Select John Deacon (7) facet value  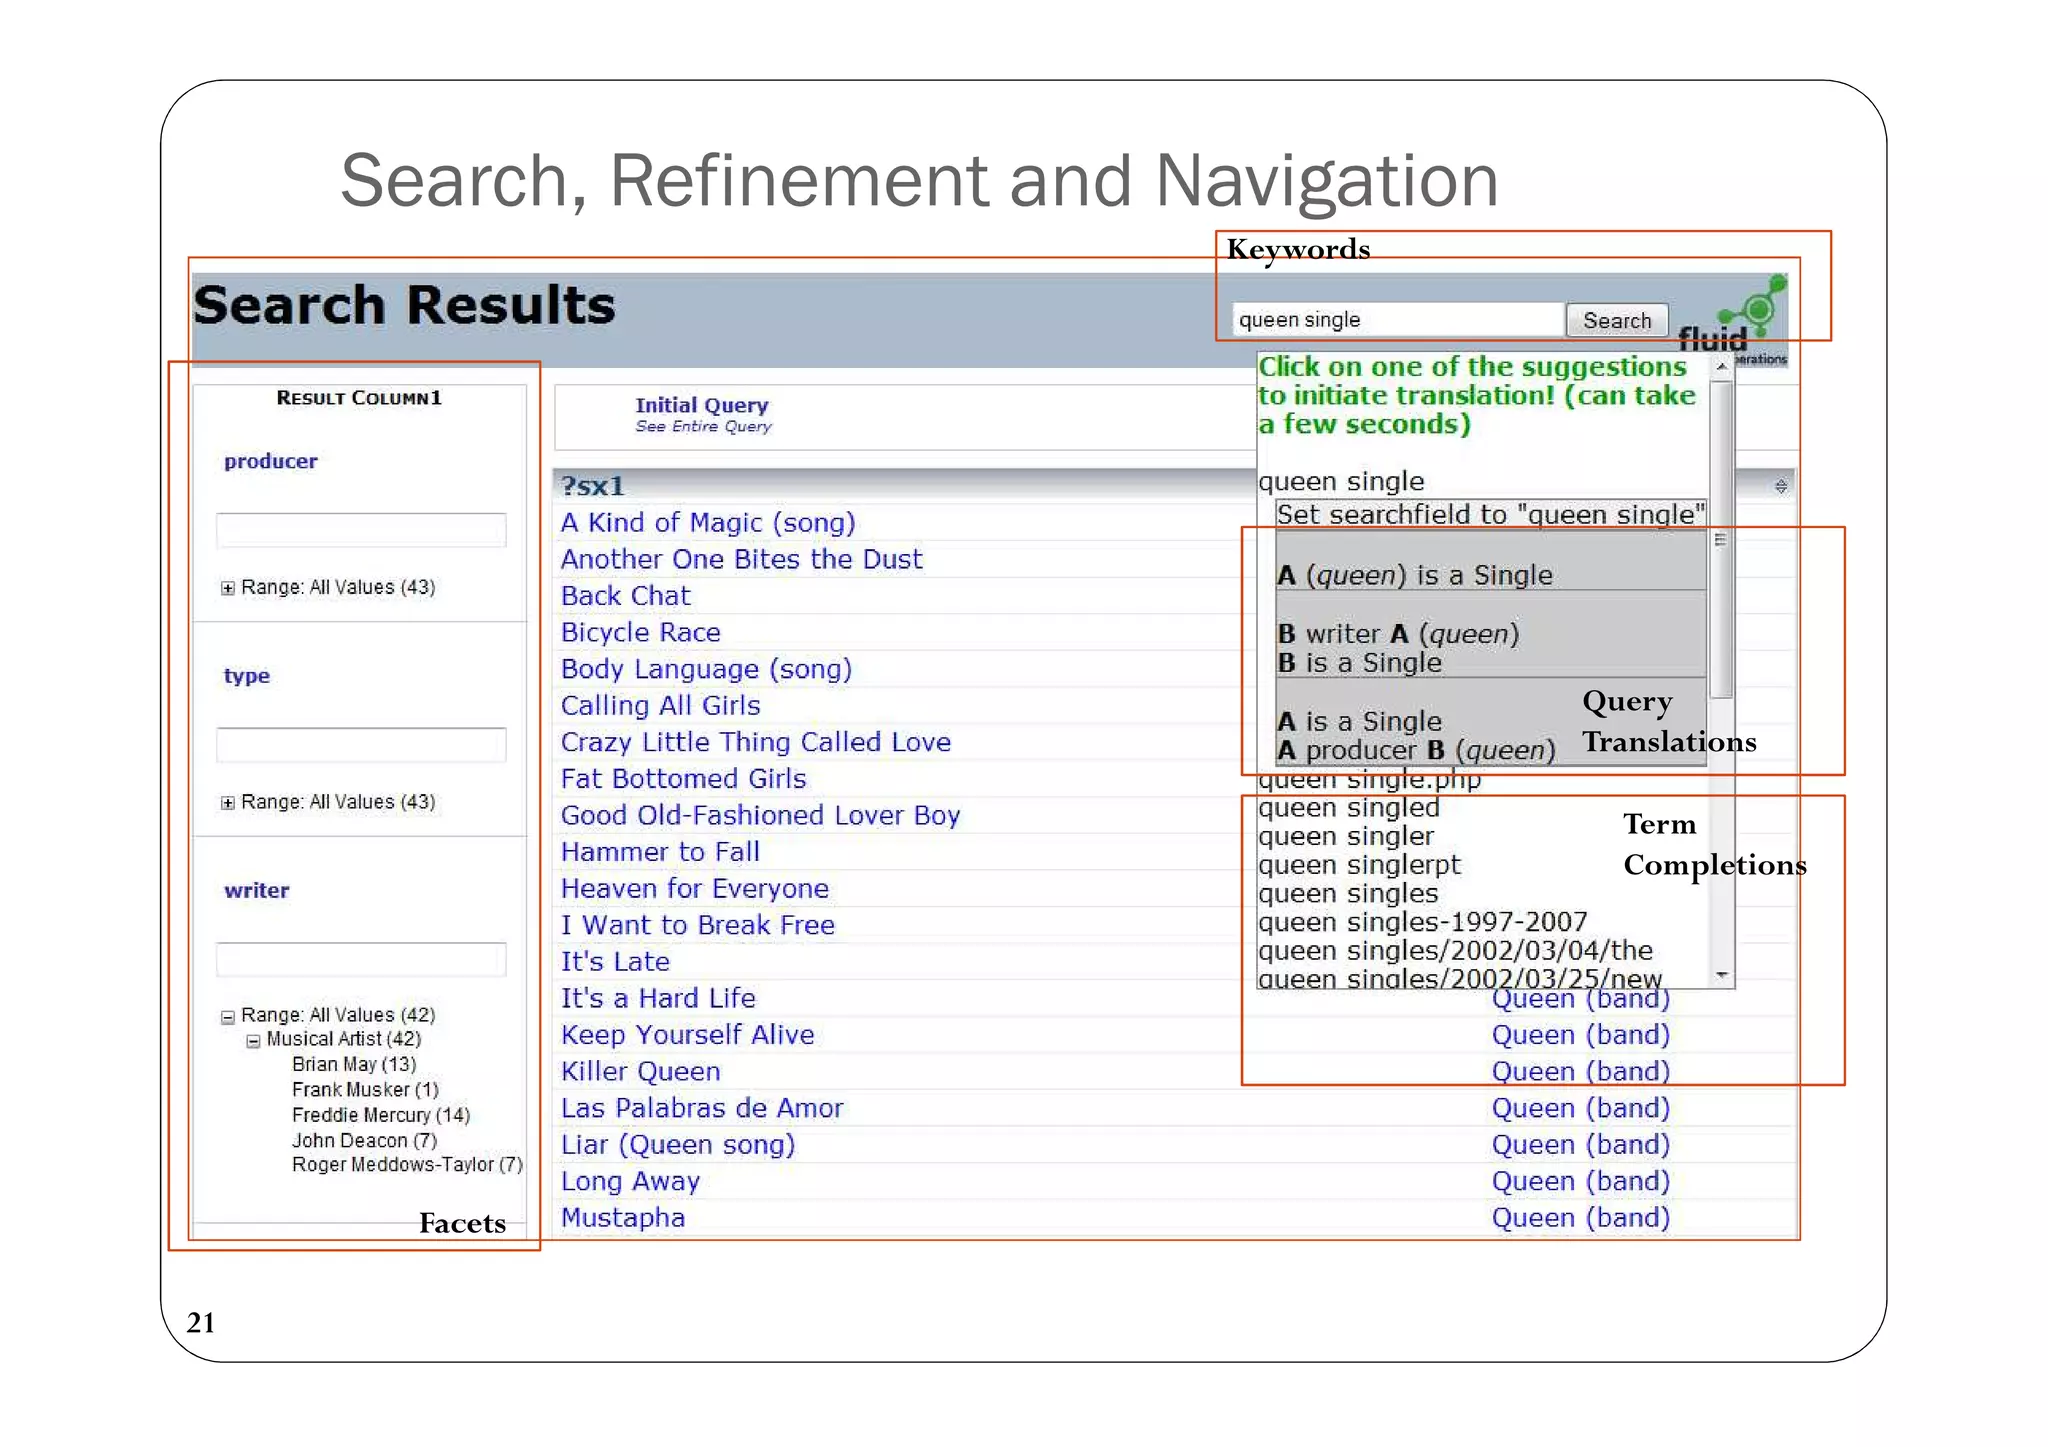click(x=364, y=1140)
